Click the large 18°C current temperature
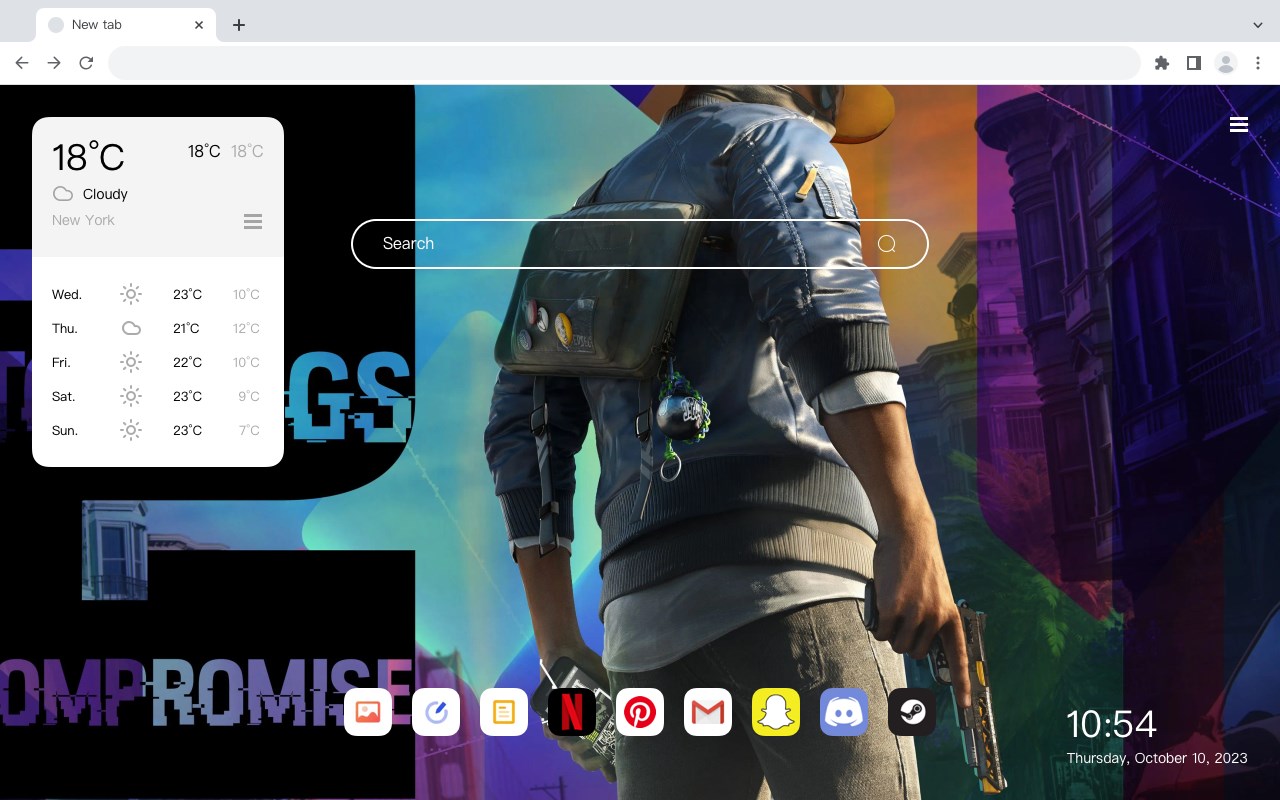This screenshot has width=1280, height=800. pyautogui.click(x=88, y=157)
